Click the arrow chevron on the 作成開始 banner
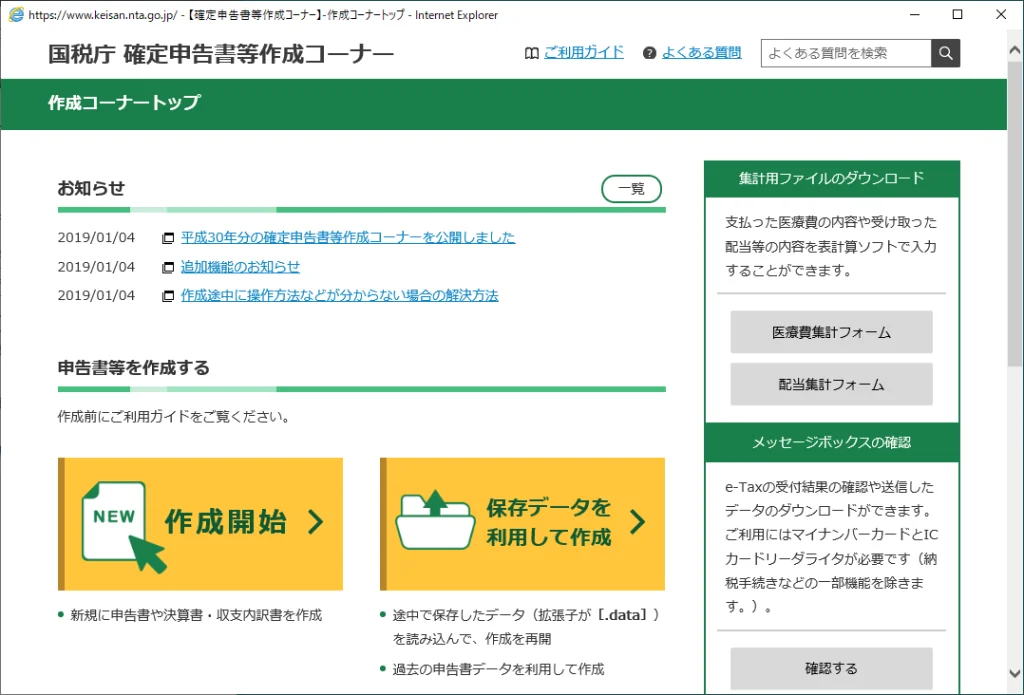 coord(318,521)
